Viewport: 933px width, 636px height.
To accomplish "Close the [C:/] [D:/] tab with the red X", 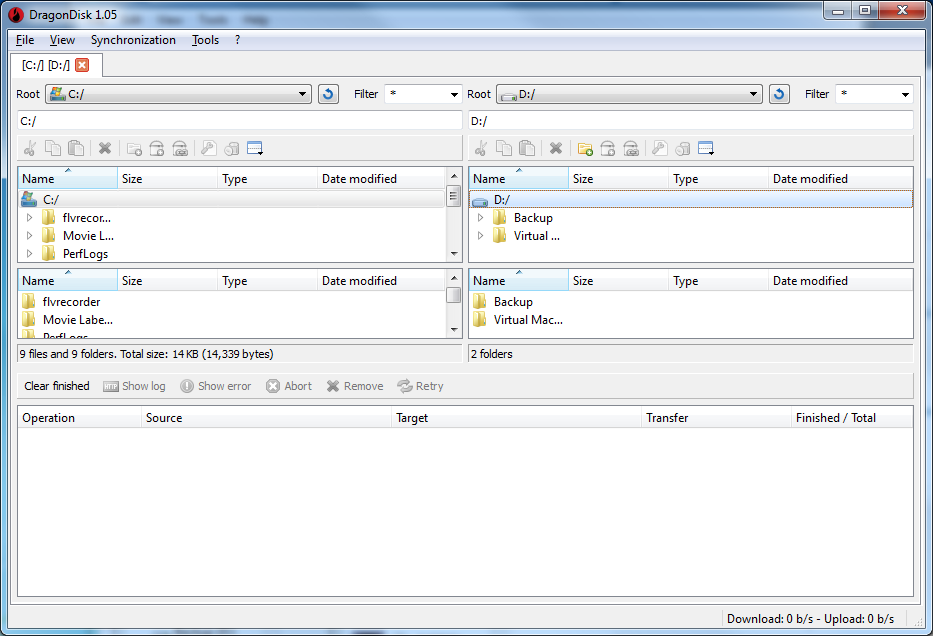I will [82, 65].
